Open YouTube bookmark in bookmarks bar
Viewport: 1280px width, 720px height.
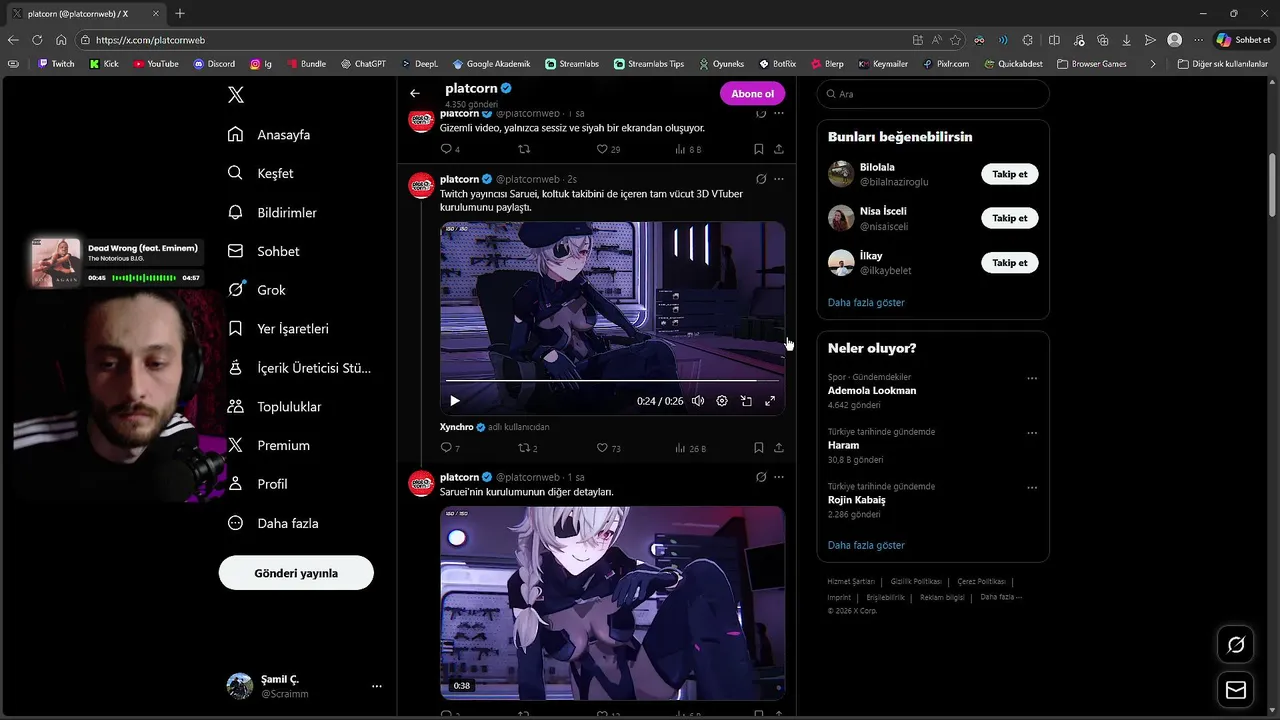click(x=155, y=64)
